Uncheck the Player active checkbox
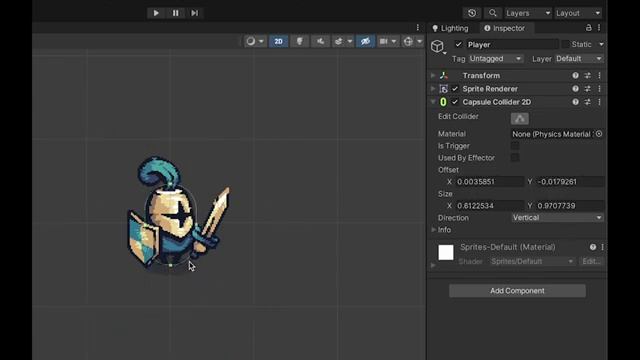640x360 pixels. 458,44
